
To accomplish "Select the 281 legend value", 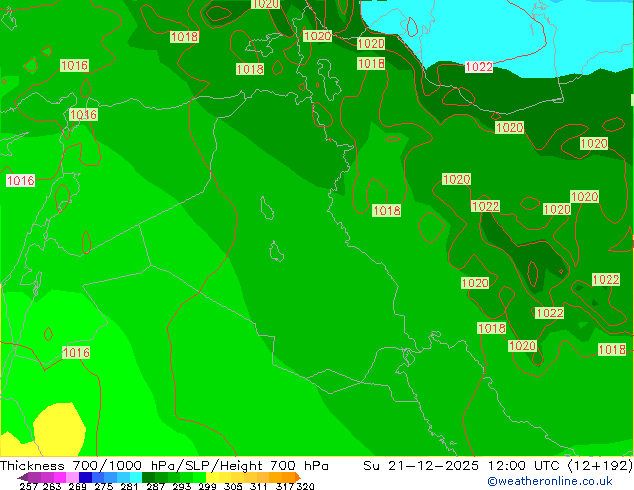I will pyautogui.click(x=129, y=486).
